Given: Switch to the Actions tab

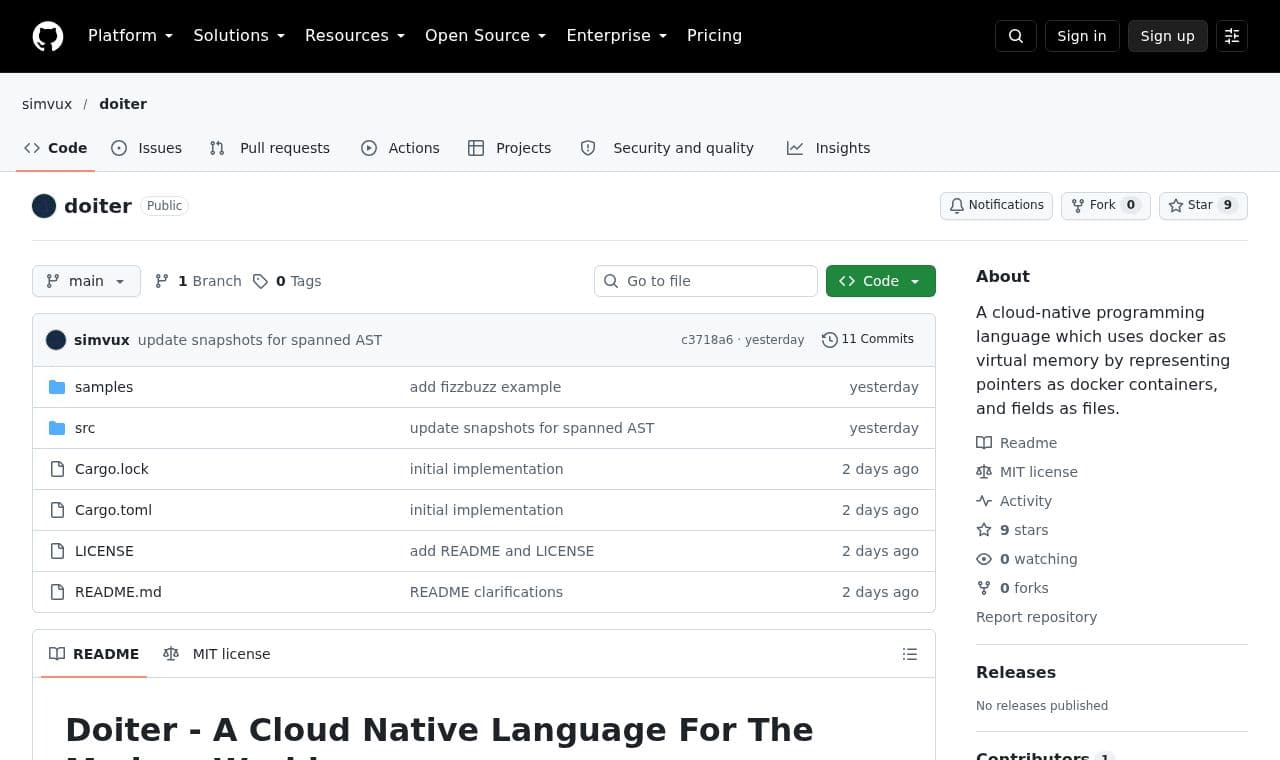Looking at the screenshot, I should 400,148.
